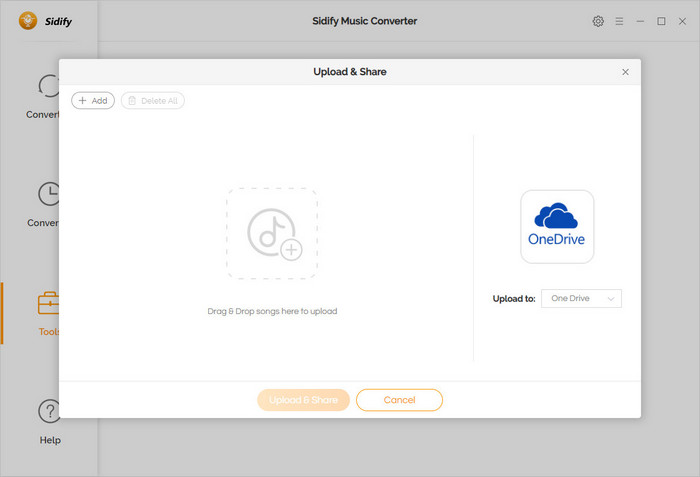
Task: Open the Upload to dropdown
Action: point(581,298)
